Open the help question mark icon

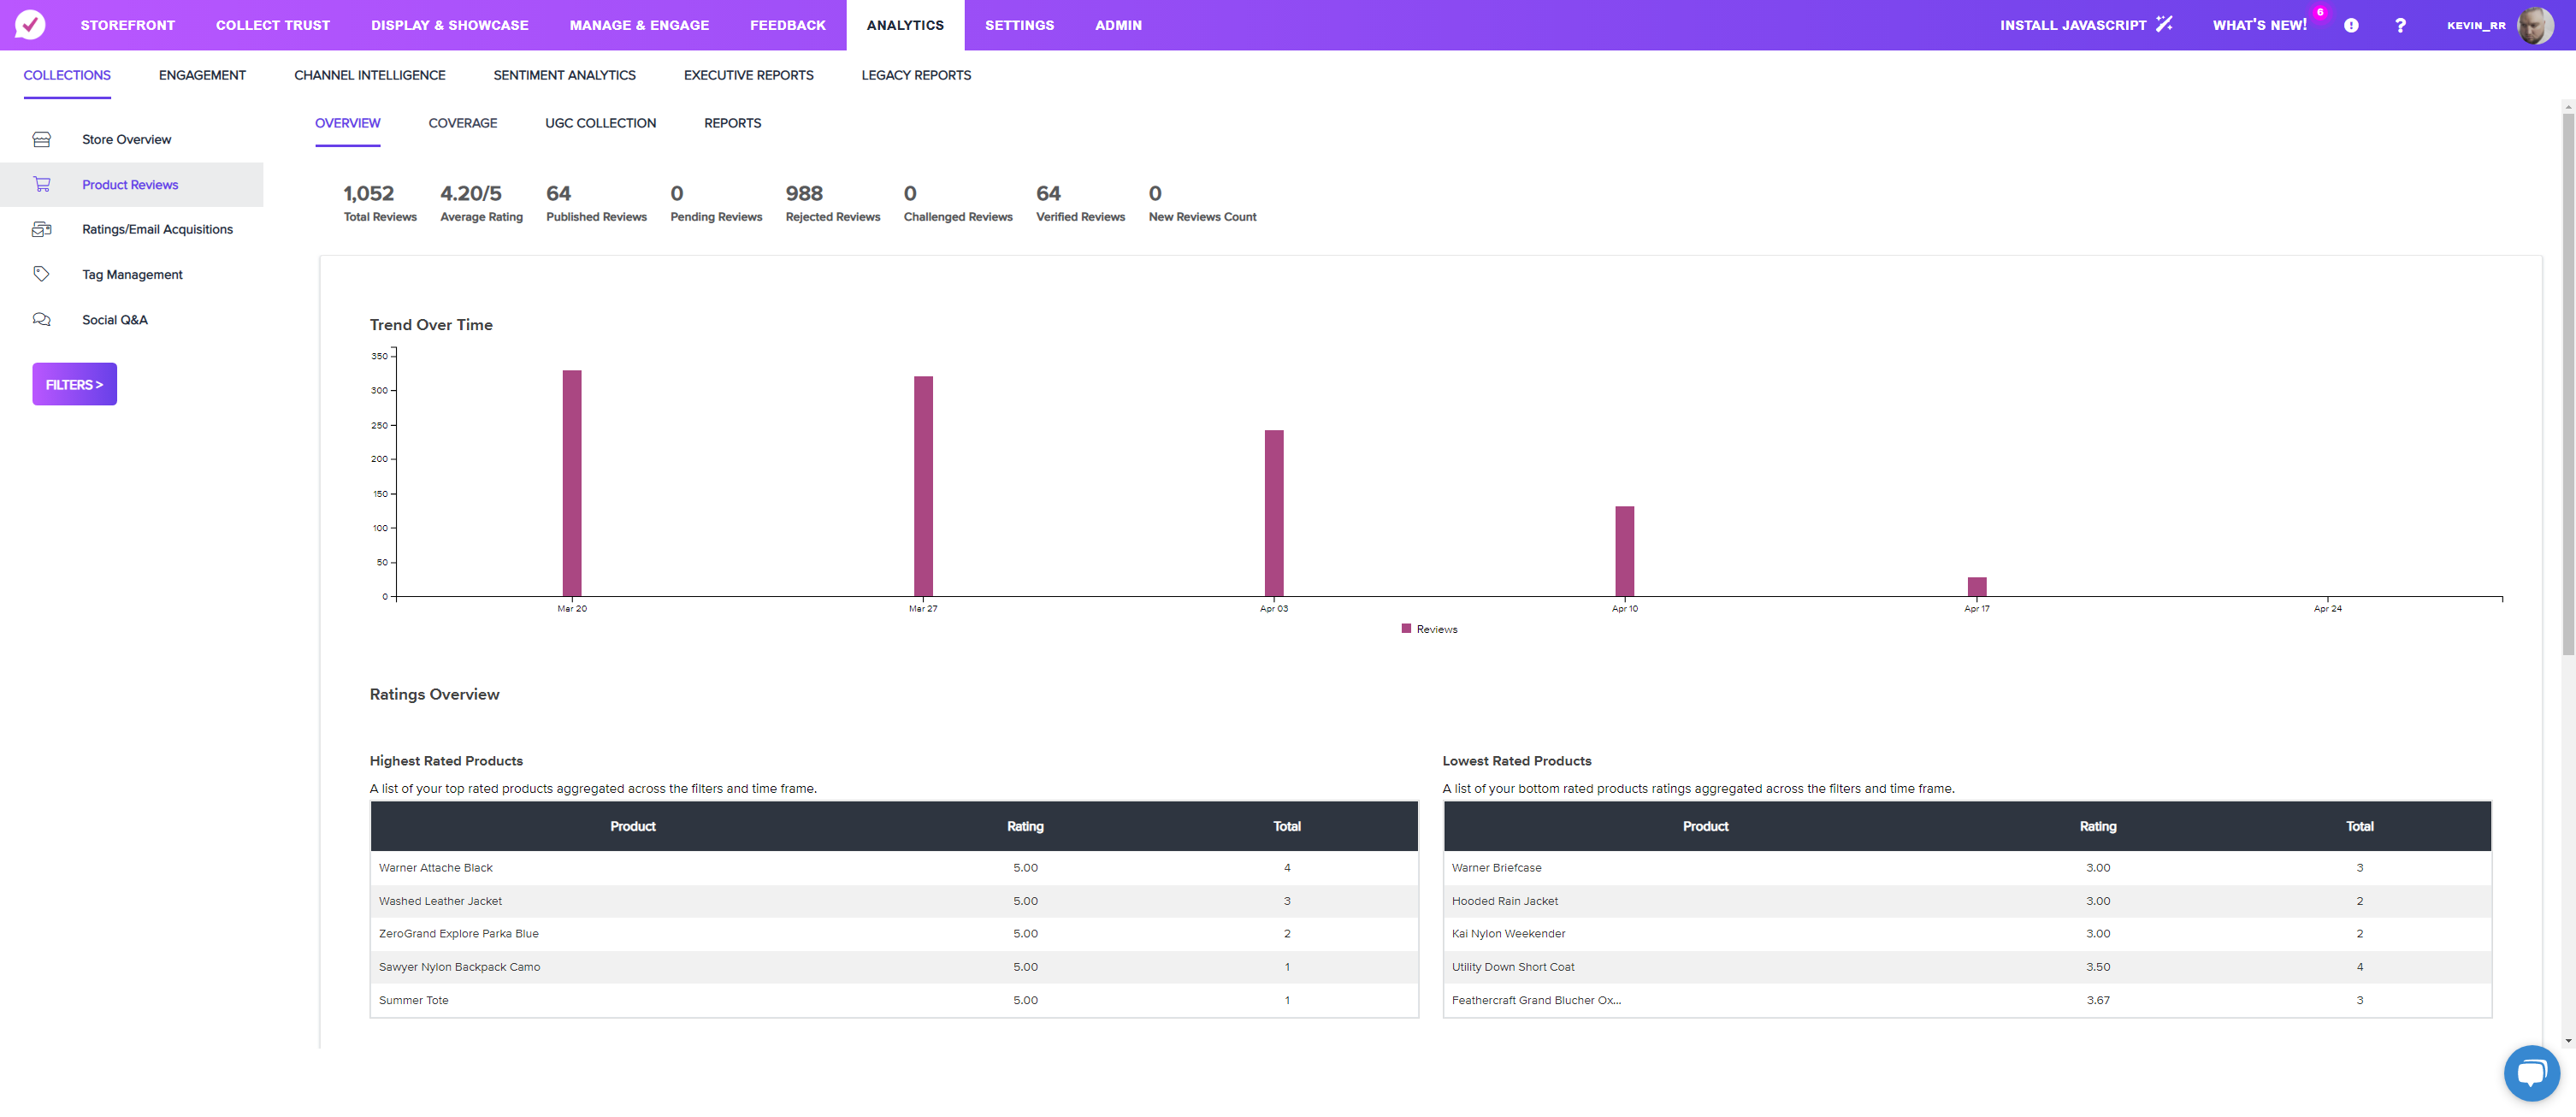pos(2400,25)
